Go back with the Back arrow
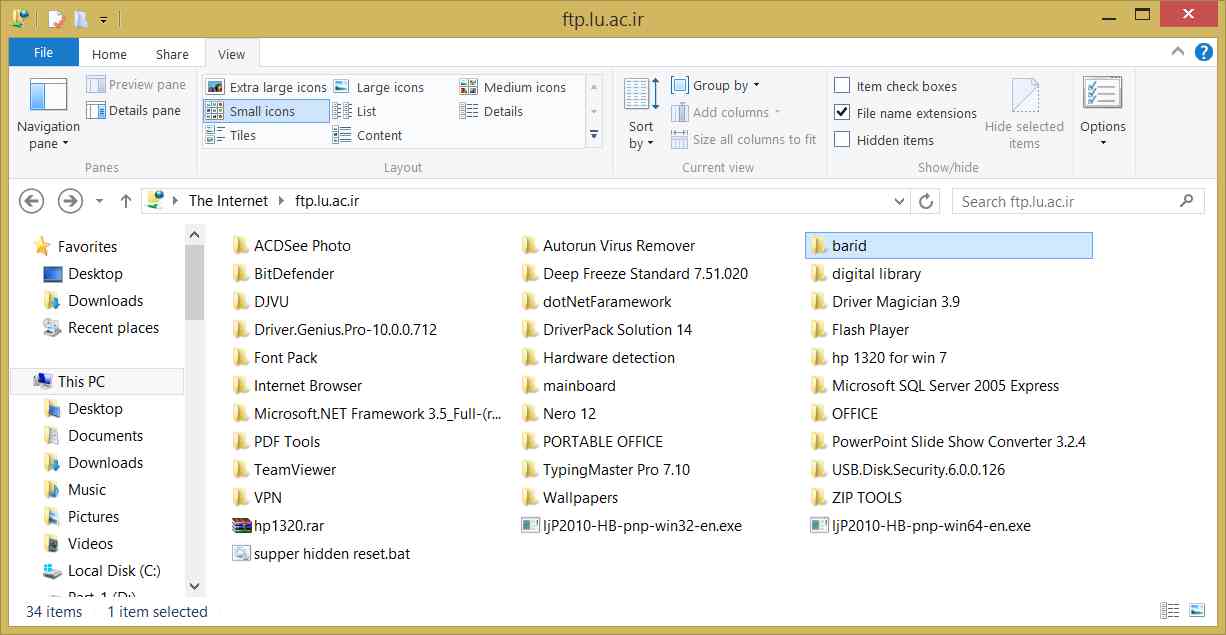The width and height of the screenshot is (1226, 635). (32, 201)
